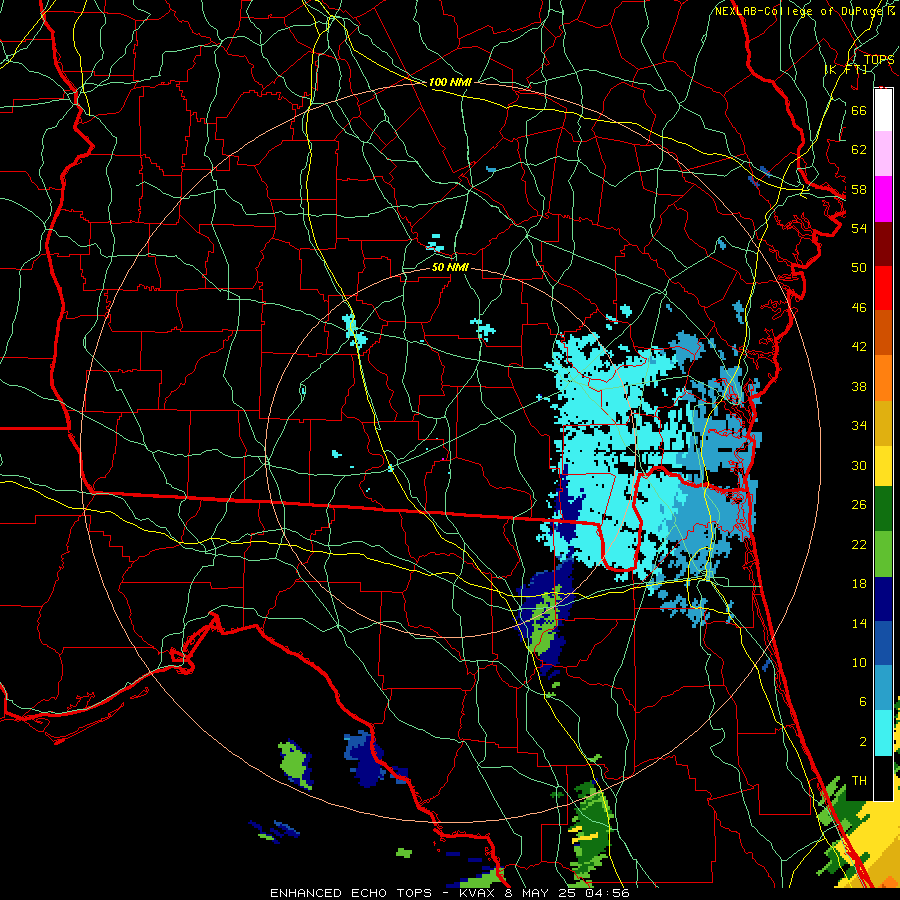
Task: Click the black TH legend swatch
Action: pos(883,778)
